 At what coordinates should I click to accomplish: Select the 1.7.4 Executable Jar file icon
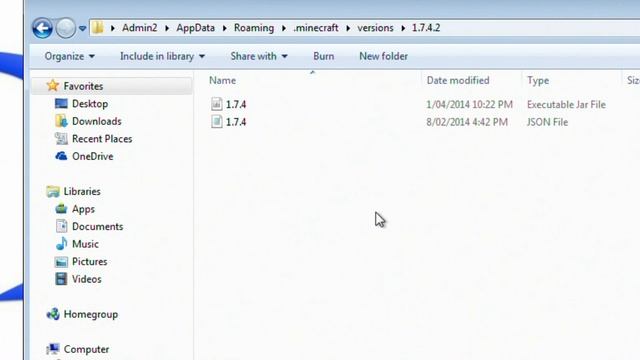pyautogui.click(x=217, y=104)
